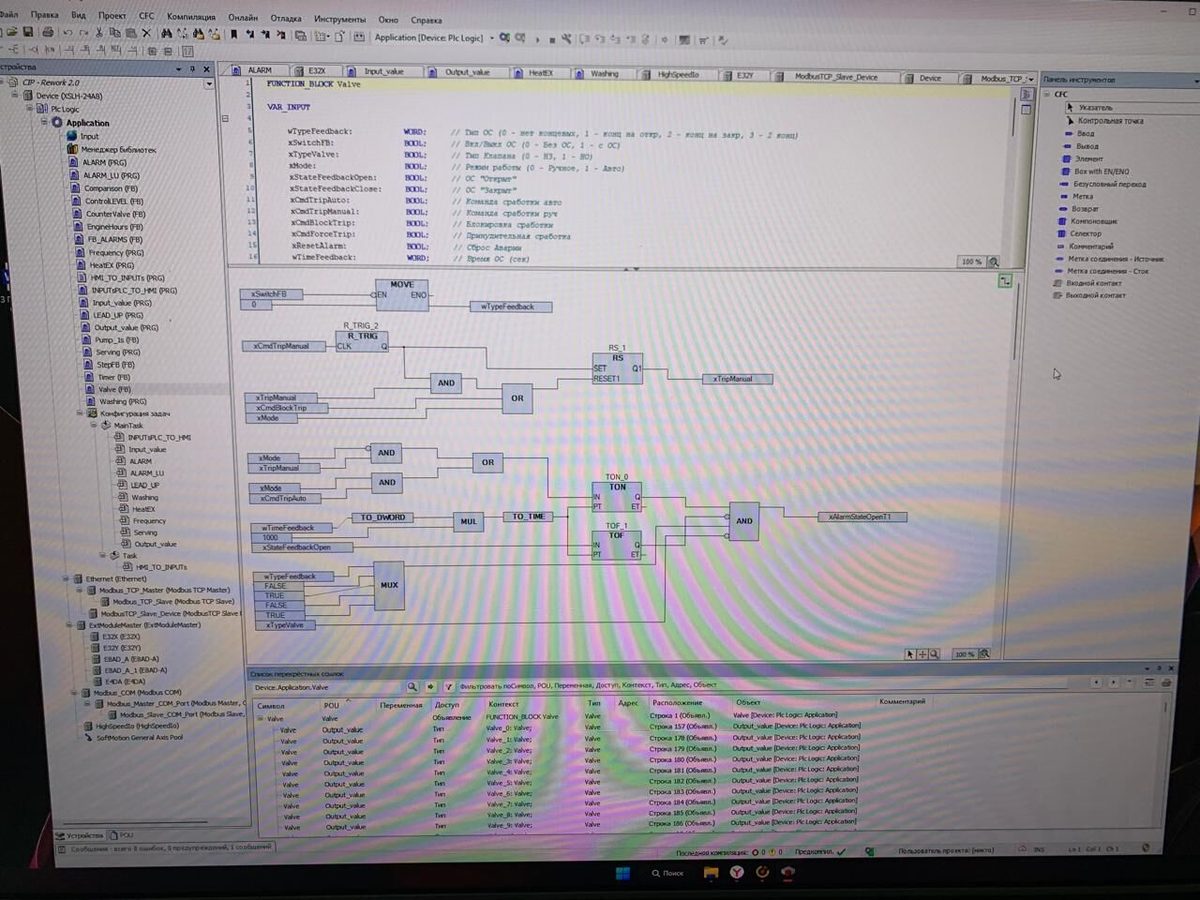
Task: Click the Расположение column header
Action: click(x=676, y=704)
